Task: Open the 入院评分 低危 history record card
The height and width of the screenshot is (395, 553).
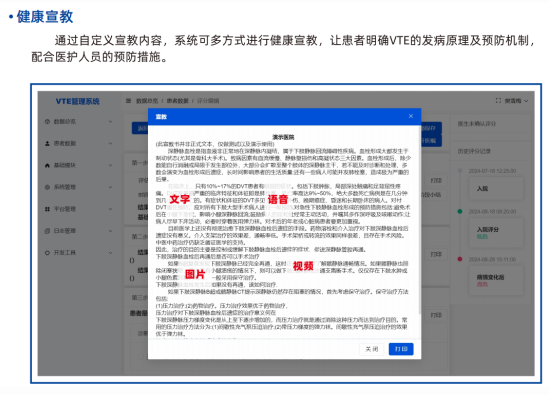Action: point(496,233)
